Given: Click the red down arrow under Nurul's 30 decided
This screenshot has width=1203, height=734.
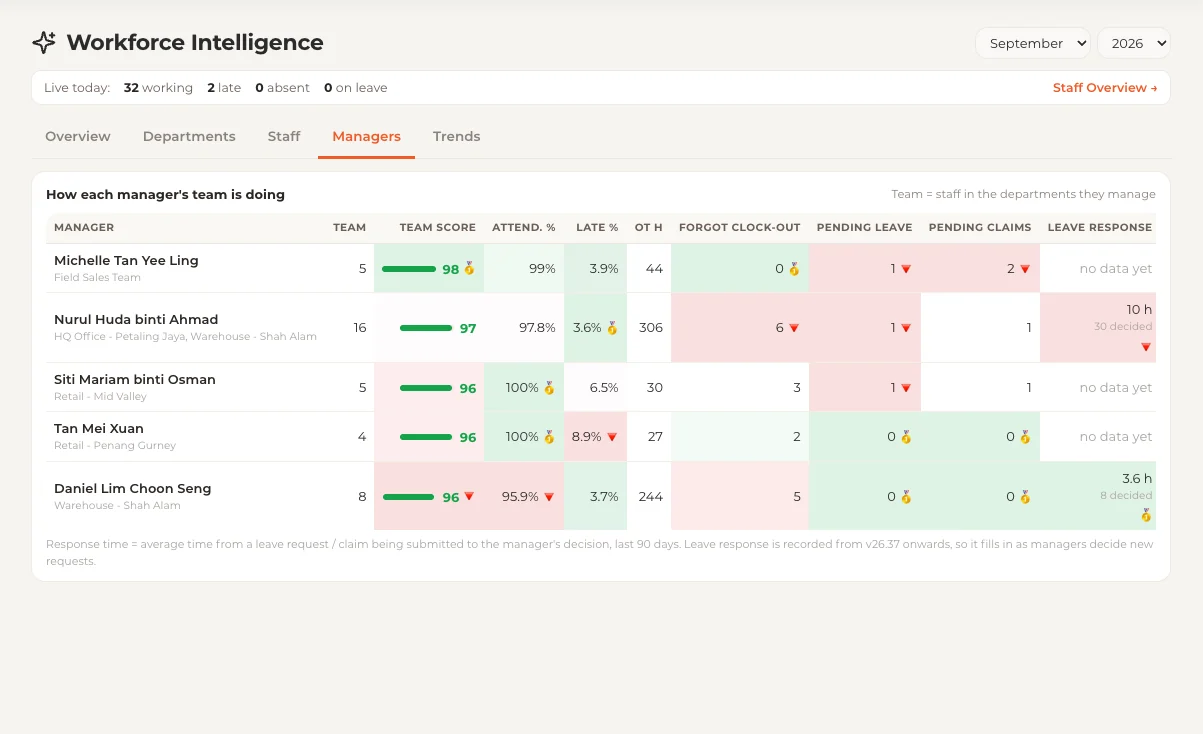Looking at the screenshot, I should (1146, 347).
